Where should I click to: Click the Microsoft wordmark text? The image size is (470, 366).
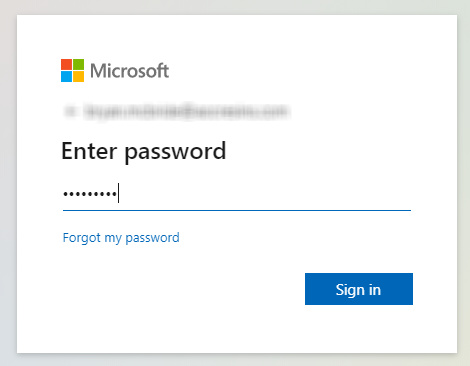129,71
